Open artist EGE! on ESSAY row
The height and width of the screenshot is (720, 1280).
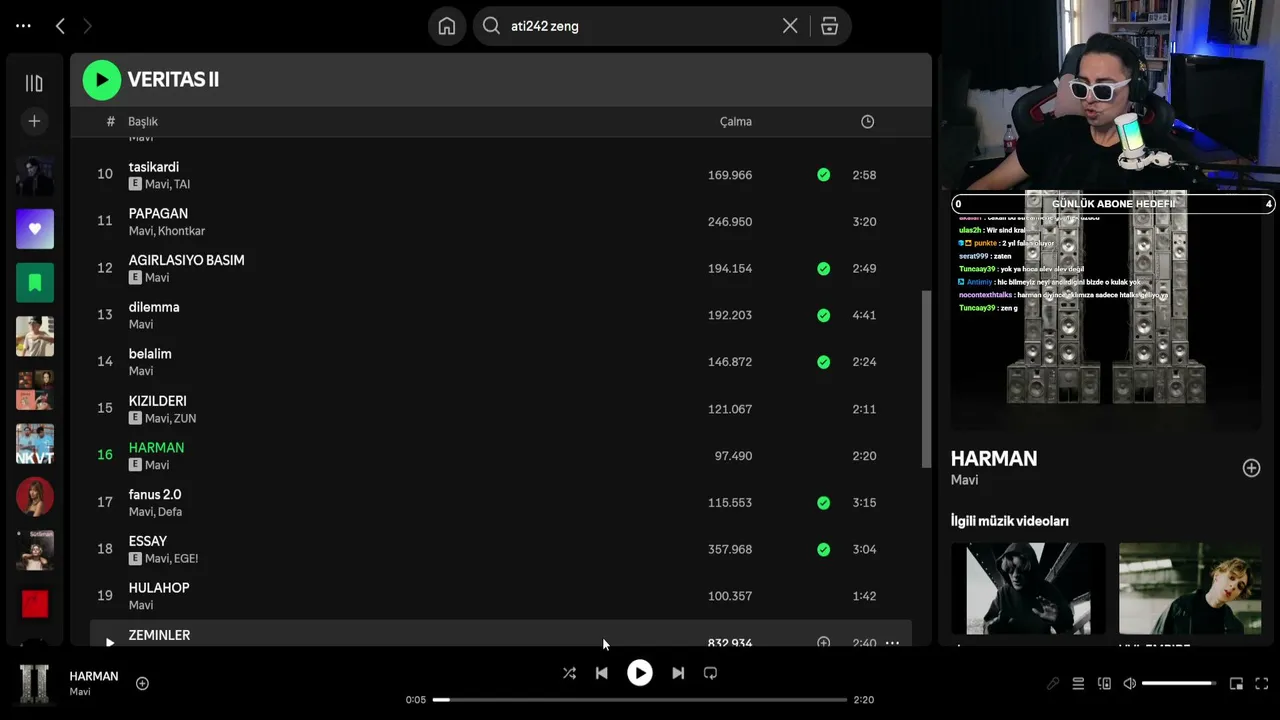[186, 559]
